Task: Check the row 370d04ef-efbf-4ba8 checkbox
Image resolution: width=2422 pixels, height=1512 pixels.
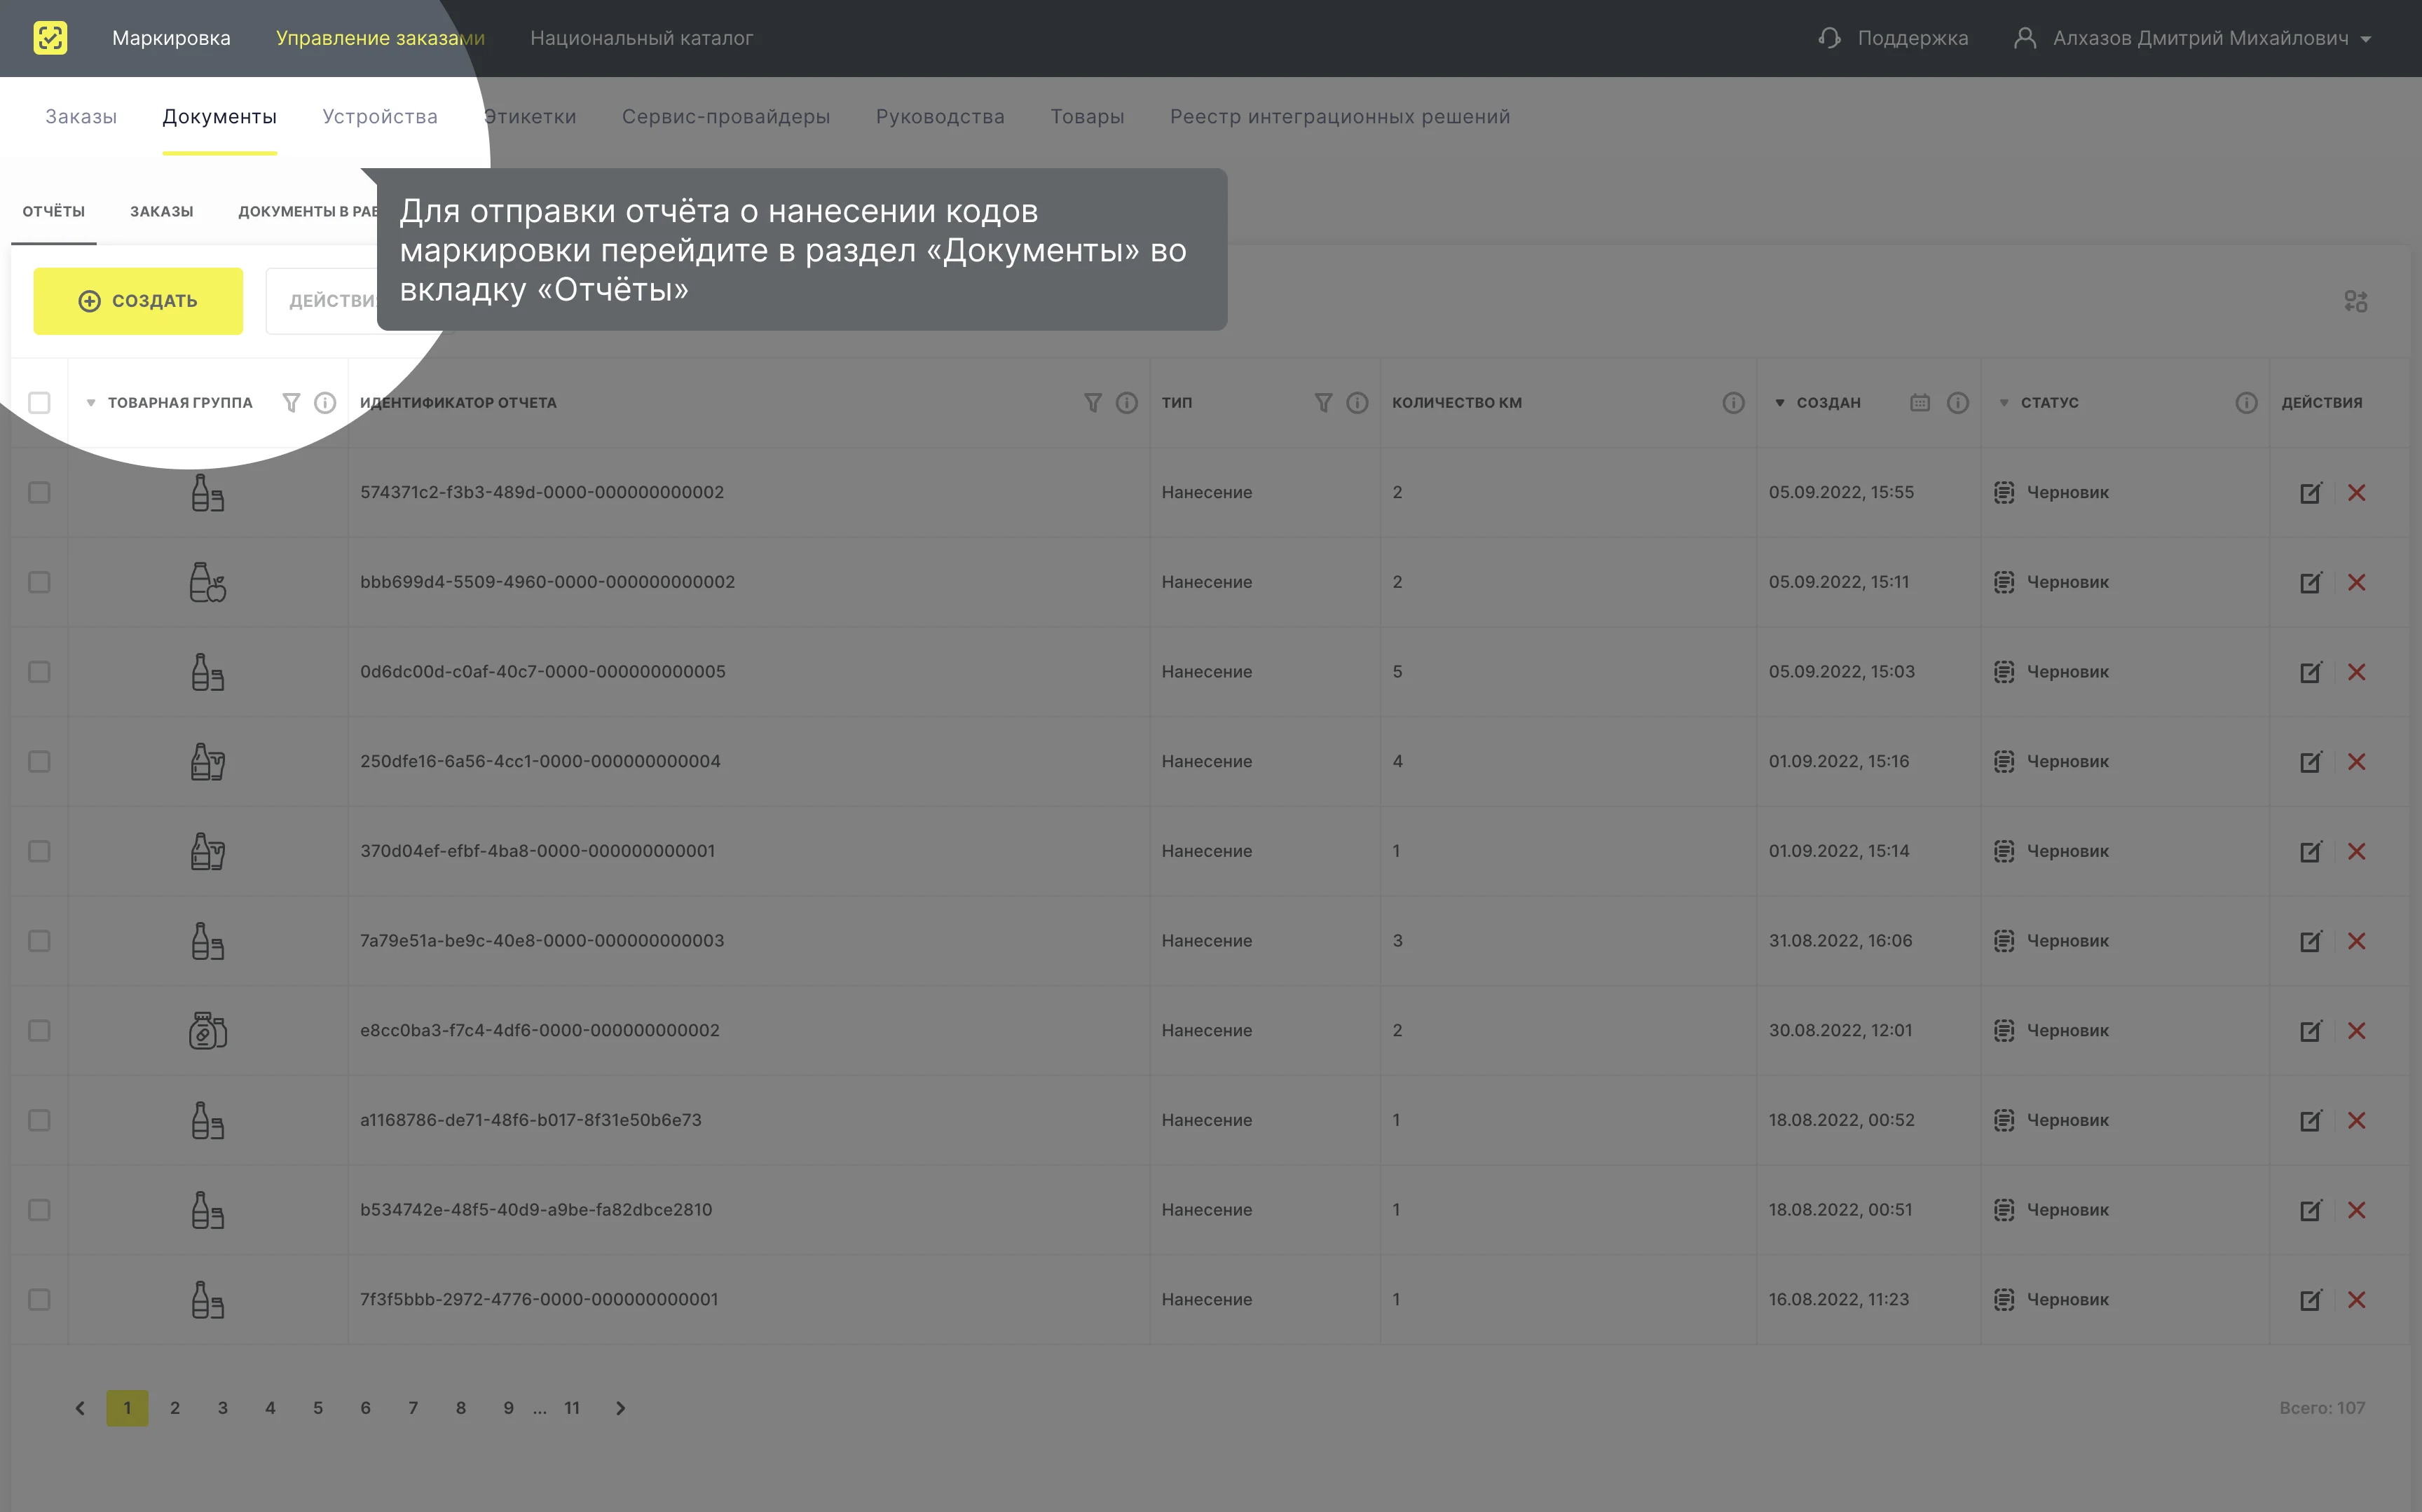Action: click(39, 851)
